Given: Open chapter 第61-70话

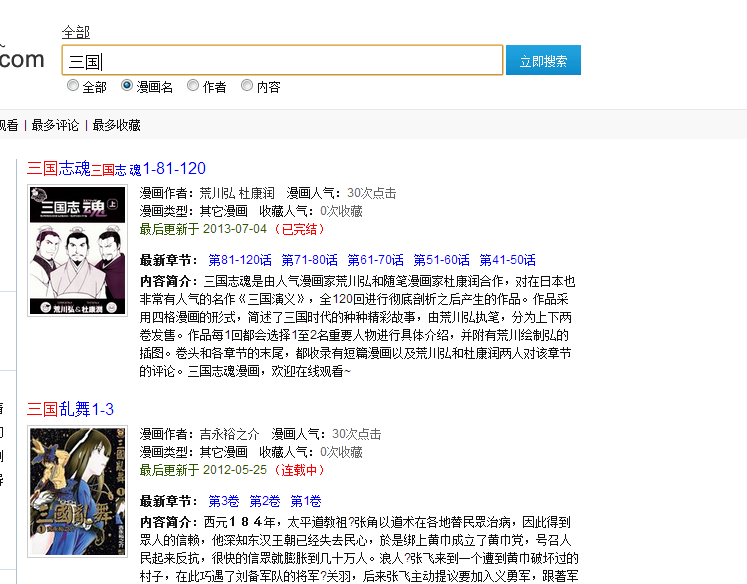Looking at the screenshot, I should point(375,260).
